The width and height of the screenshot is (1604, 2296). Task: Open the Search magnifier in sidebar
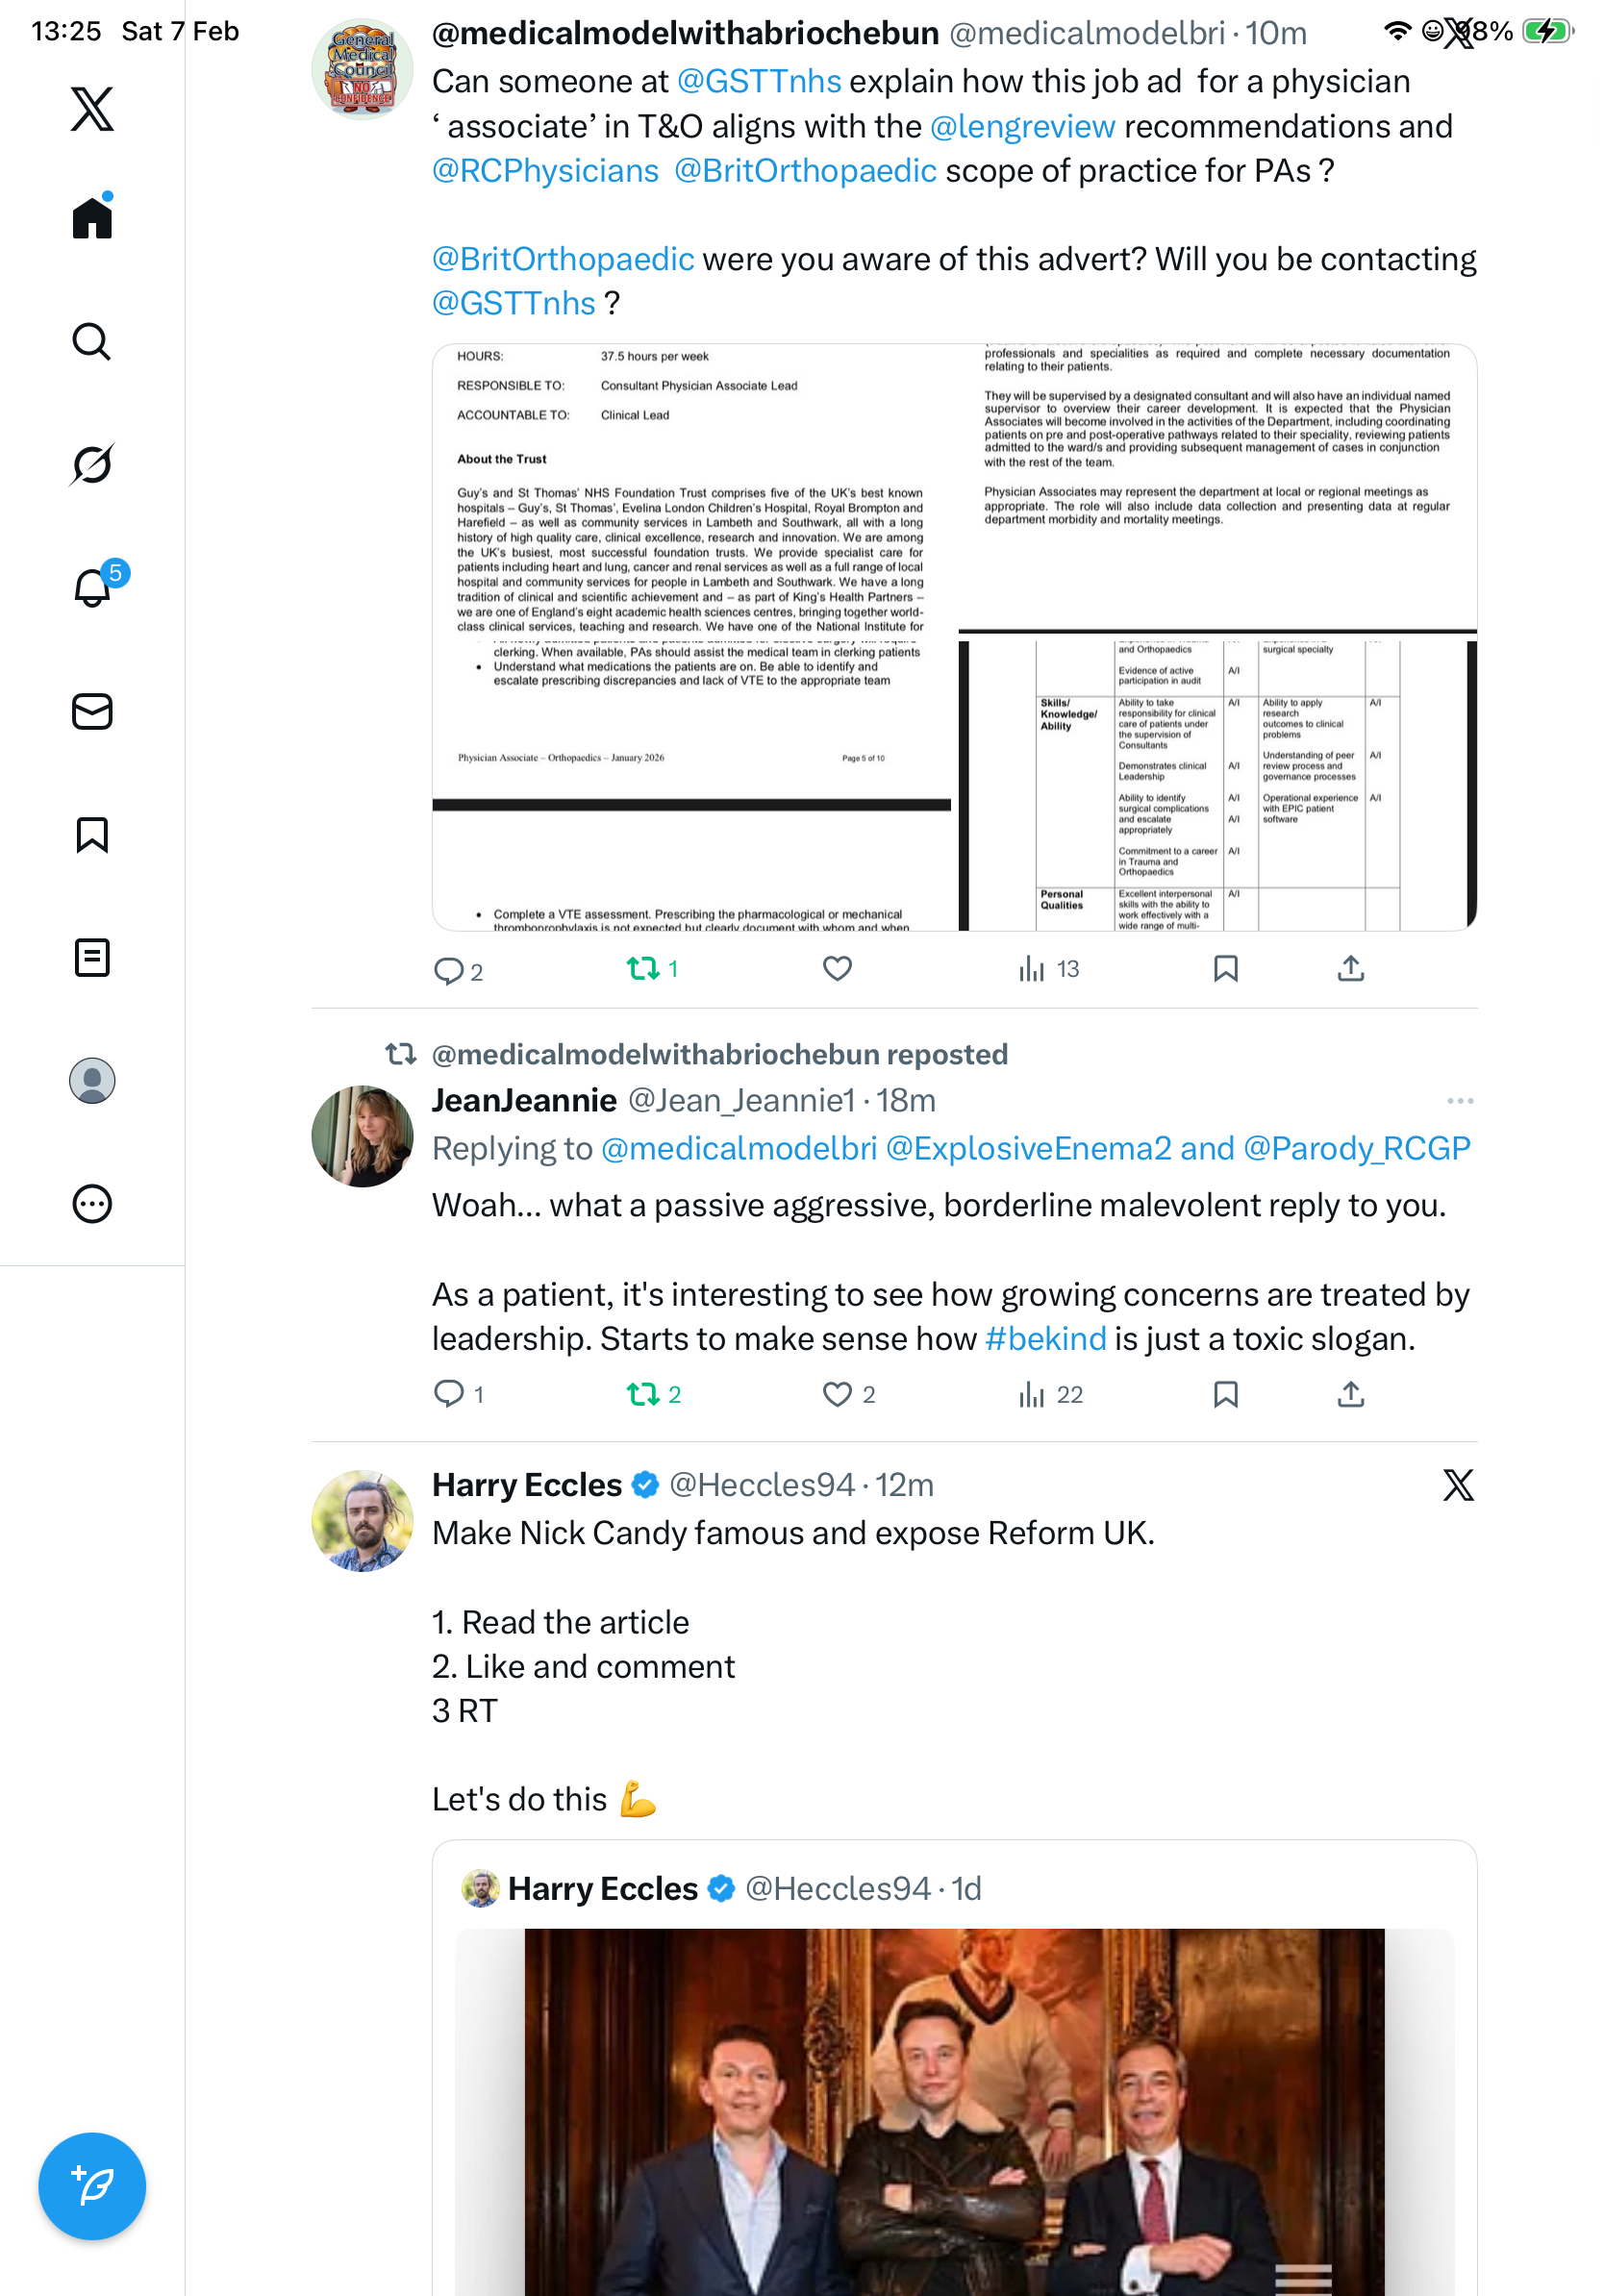click(92, 341)
